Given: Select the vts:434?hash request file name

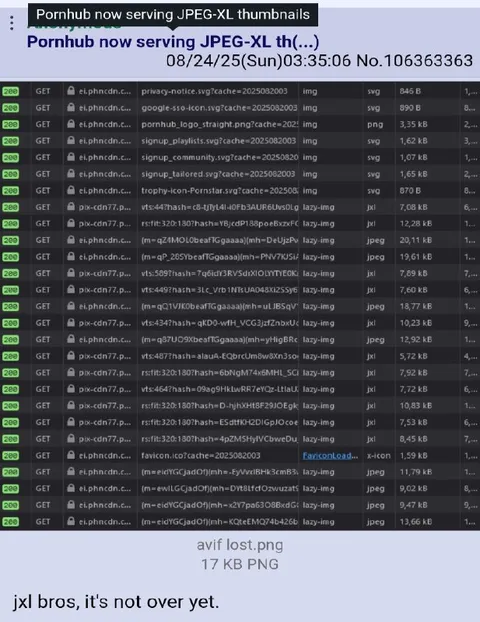Looking at the screenshot, I should (220, 323).
